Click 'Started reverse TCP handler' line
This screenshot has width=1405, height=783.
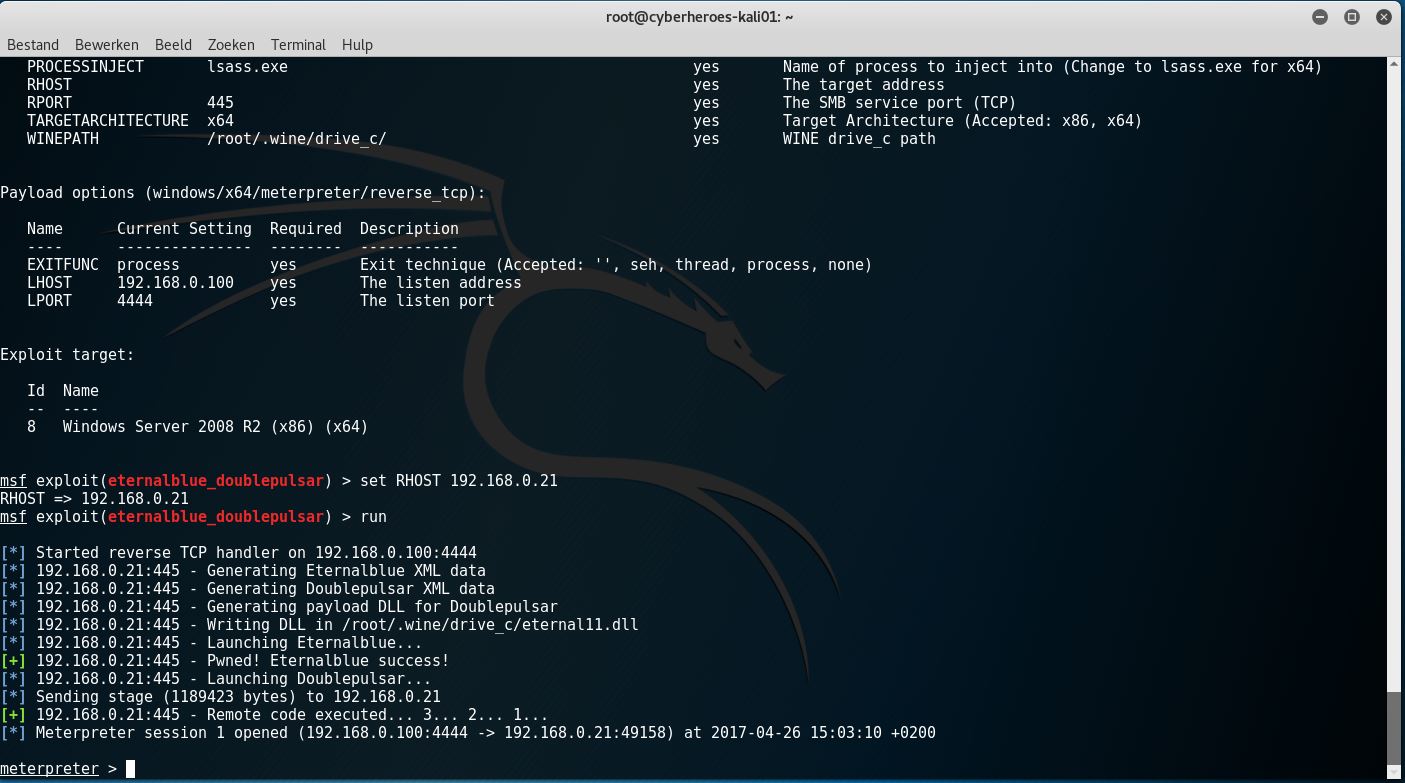238,553
